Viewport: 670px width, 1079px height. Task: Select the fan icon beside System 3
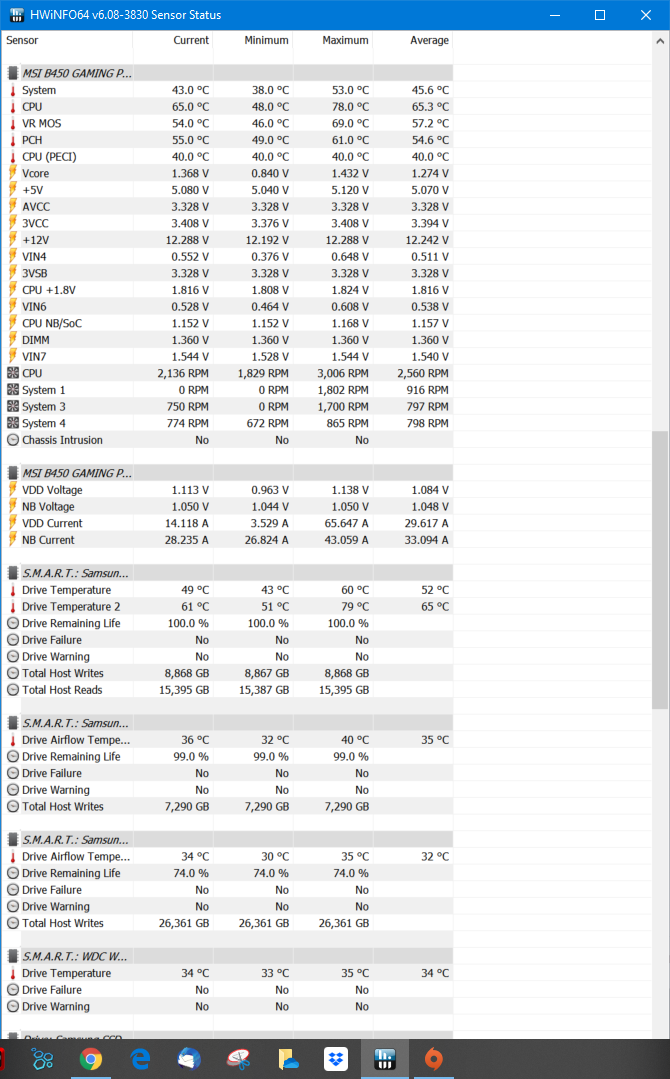pos(12,406)
